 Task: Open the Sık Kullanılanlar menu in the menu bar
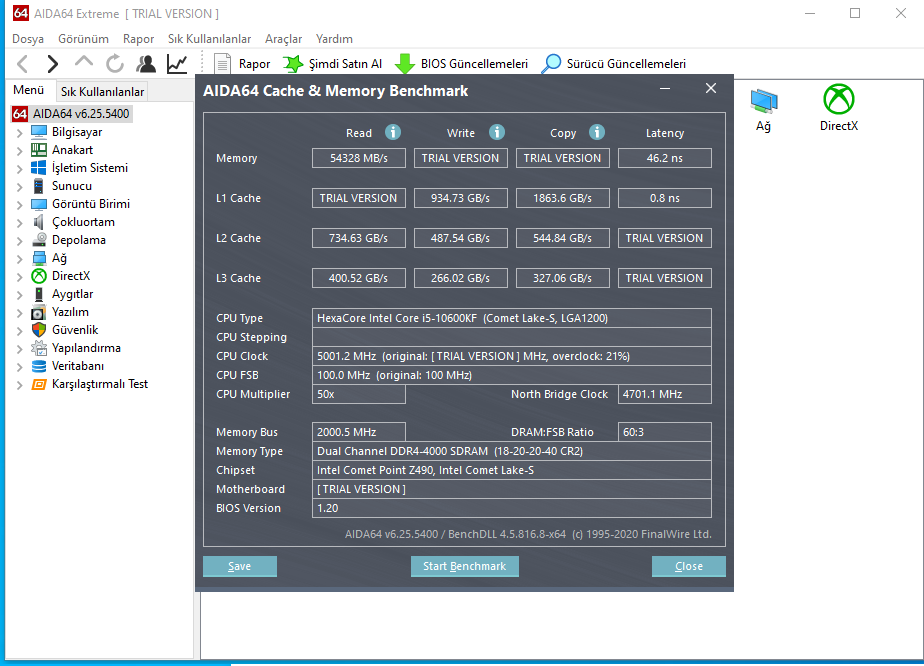coord(209,39)
